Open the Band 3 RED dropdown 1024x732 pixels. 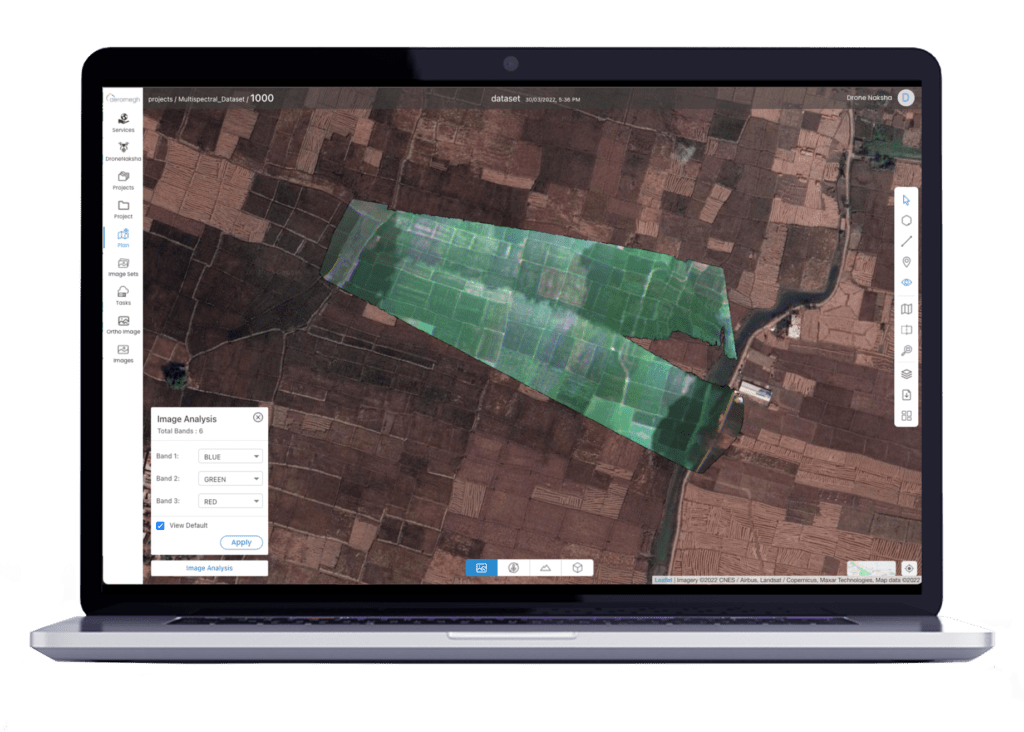point(231,500)
